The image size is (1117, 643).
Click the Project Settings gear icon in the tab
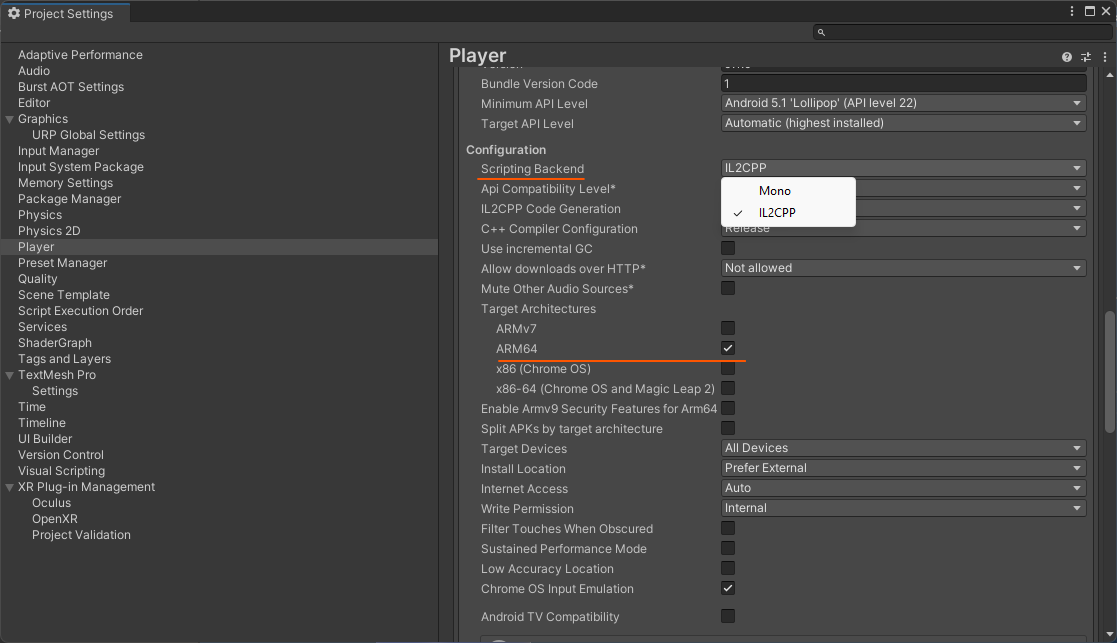pyautogui.click(x=14, y=14)
